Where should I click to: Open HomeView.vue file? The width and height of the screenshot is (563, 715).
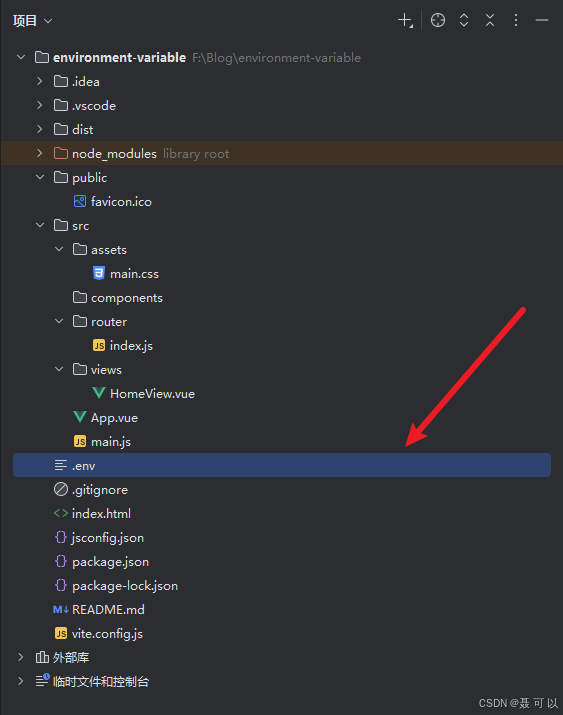pos(152,394)
